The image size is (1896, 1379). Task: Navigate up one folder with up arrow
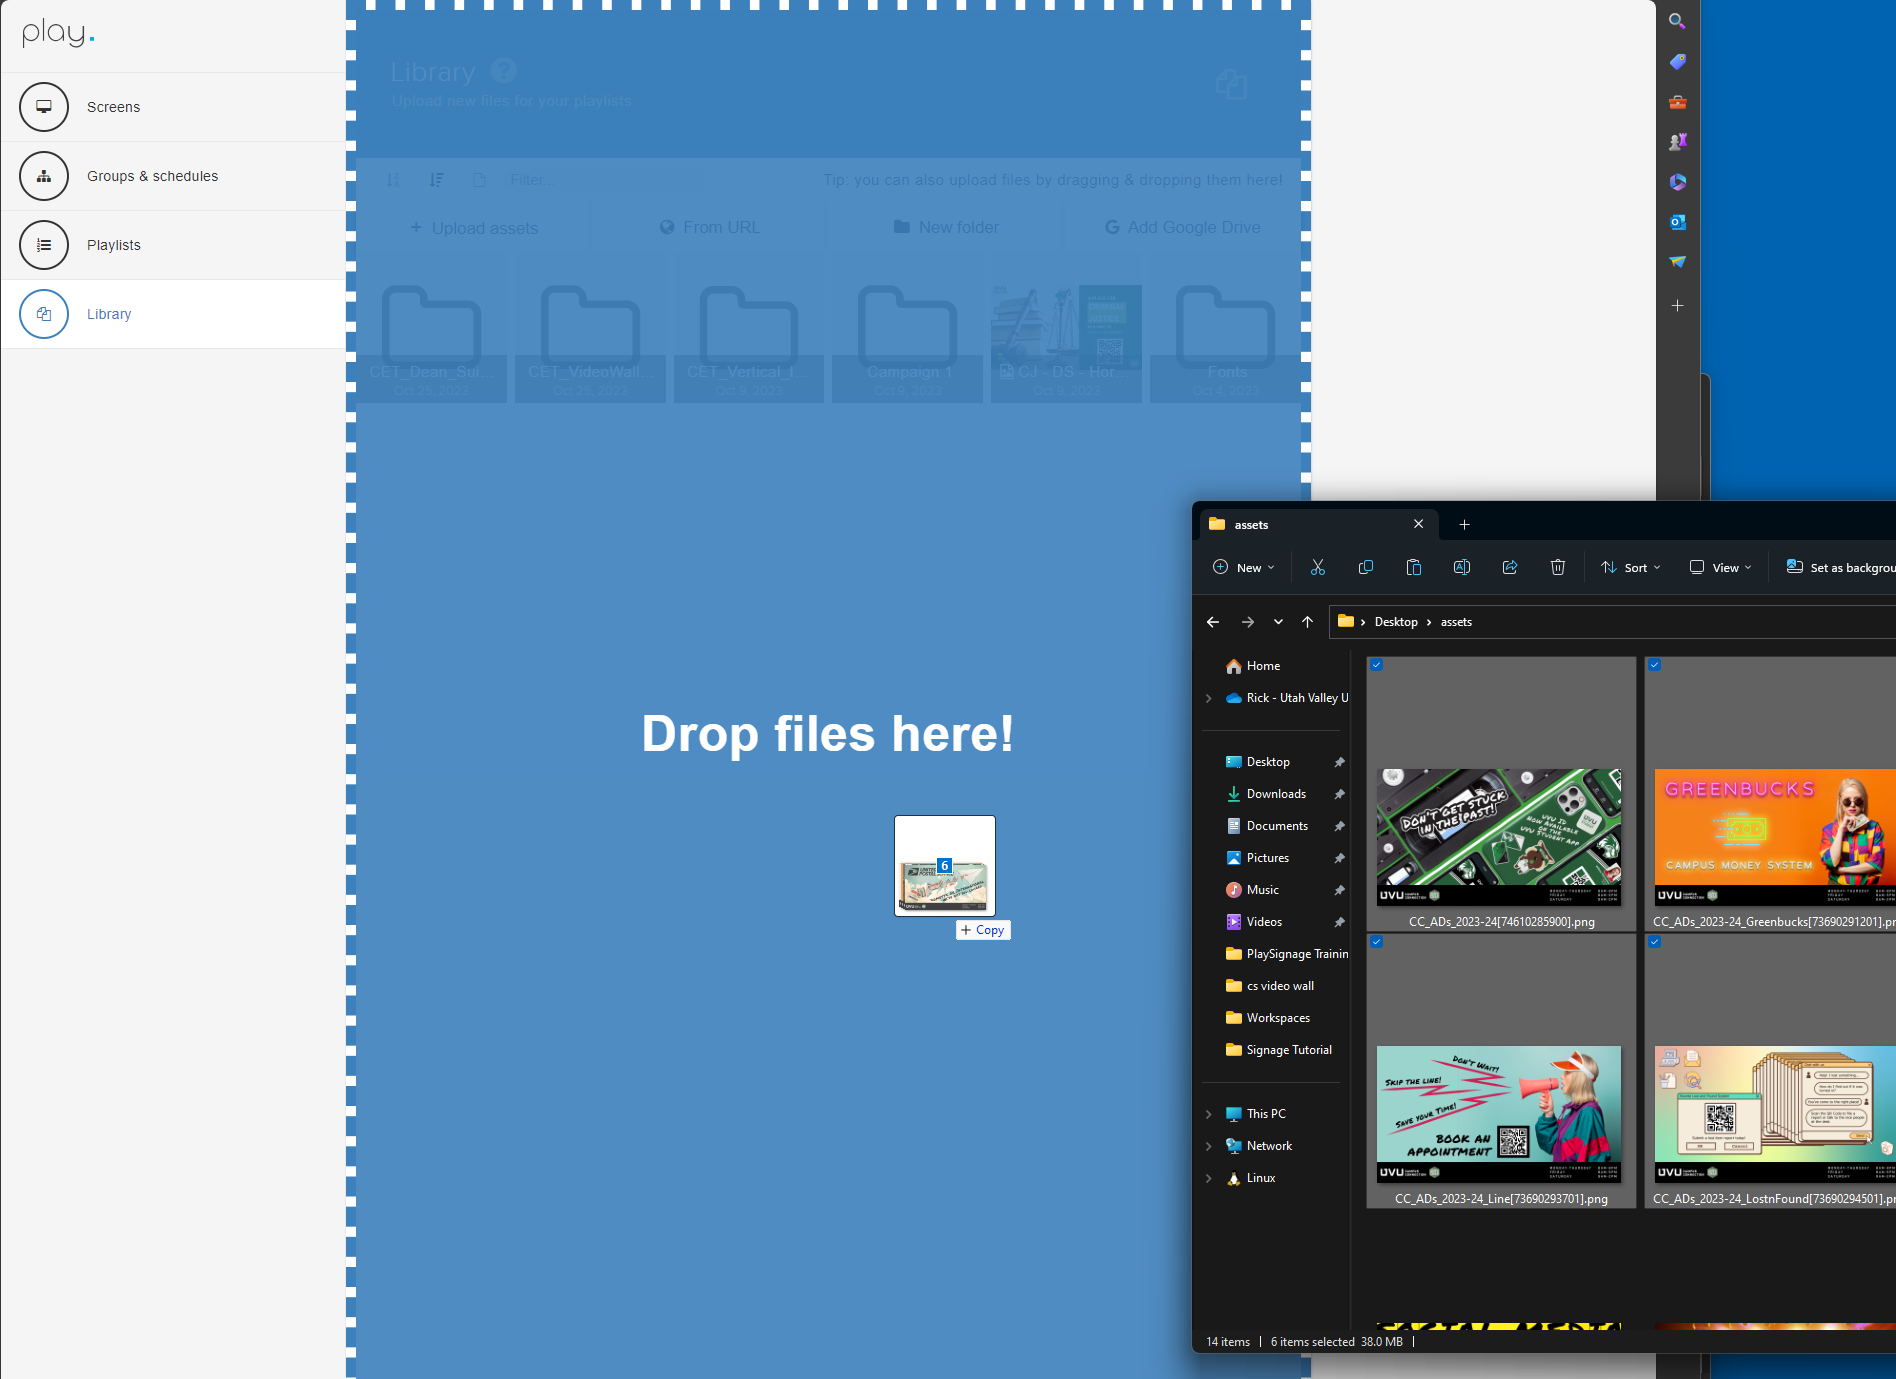tap(1307, 621)
